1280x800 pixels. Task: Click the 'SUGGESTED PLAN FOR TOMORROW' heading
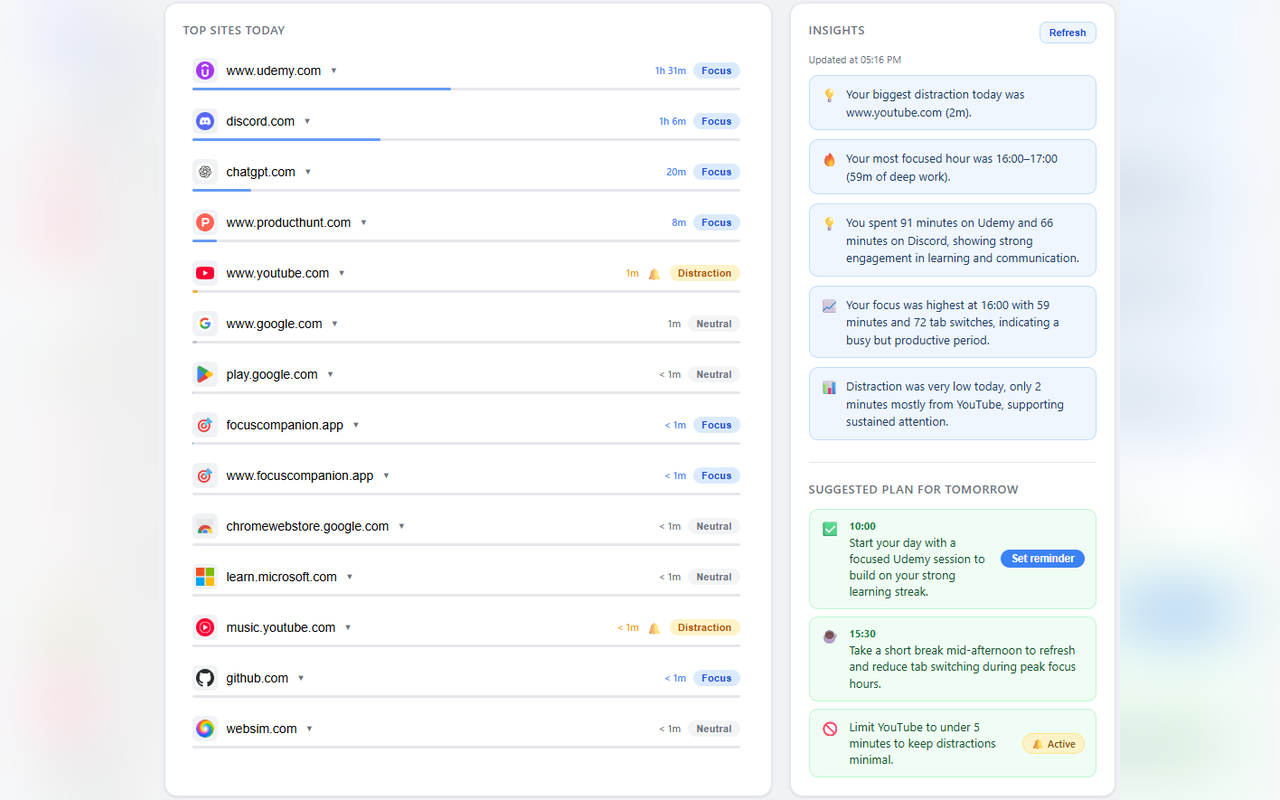click(914, 490)
